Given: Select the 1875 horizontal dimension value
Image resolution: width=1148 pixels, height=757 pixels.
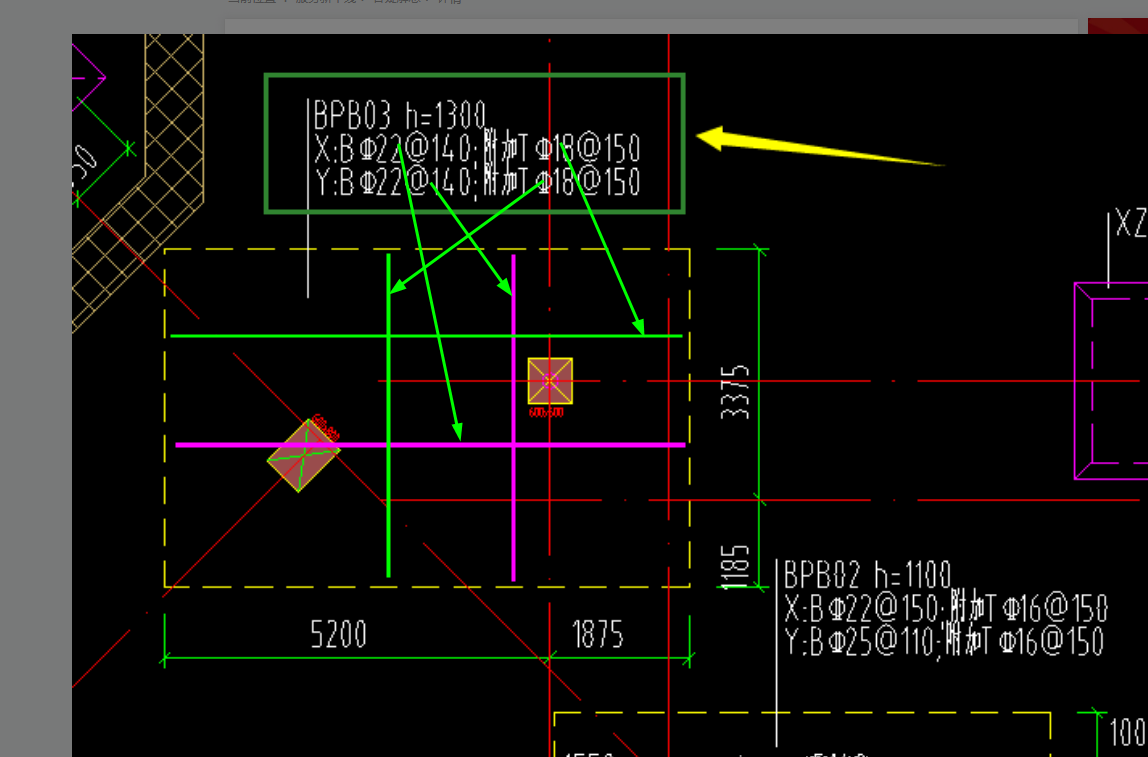Looking at the screenshot, I should coord(597,634).
